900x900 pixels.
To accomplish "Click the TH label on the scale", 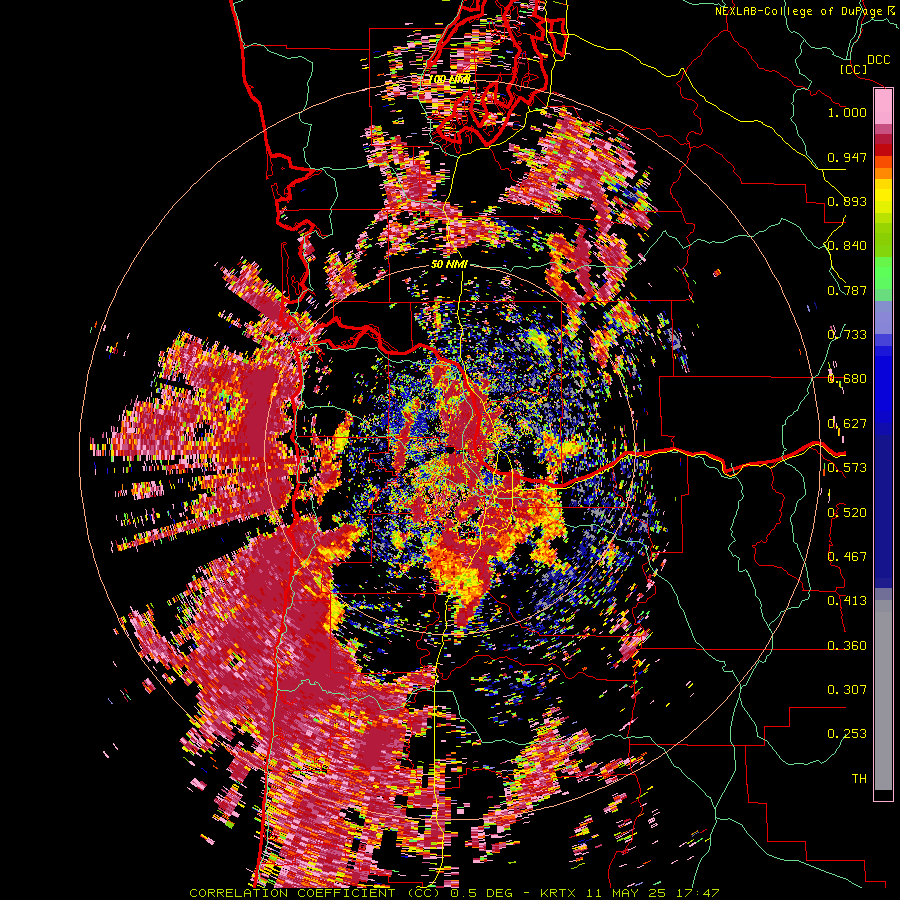I will [x=859, y=779].
